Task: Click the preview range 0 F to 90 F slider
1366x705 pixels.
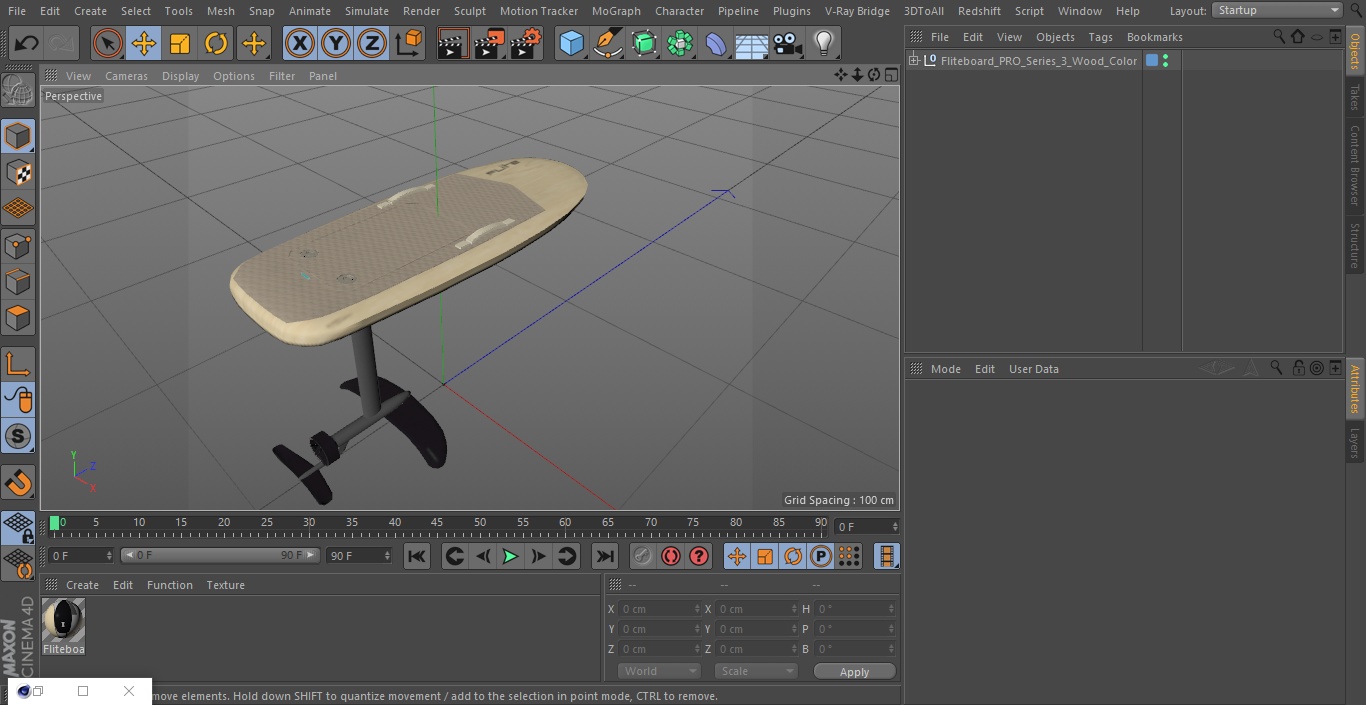Action: (x=220, y=555)
